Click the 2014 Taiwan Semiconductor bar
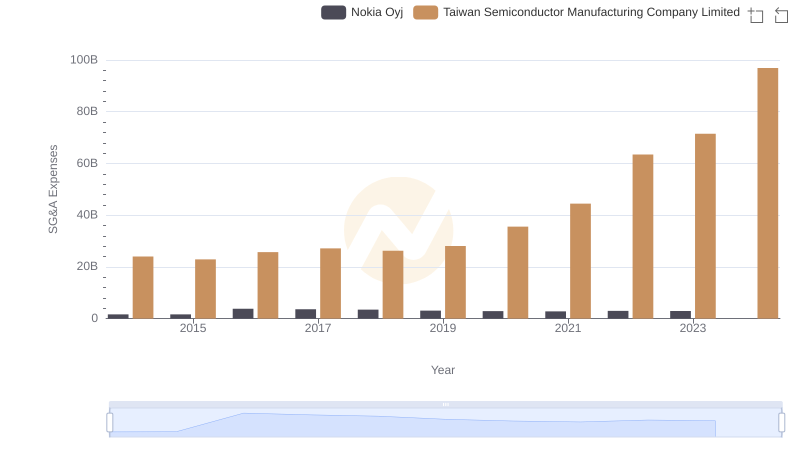Viewport: 800px width, 461px height. pyautogui.click(x=143, y=288)
